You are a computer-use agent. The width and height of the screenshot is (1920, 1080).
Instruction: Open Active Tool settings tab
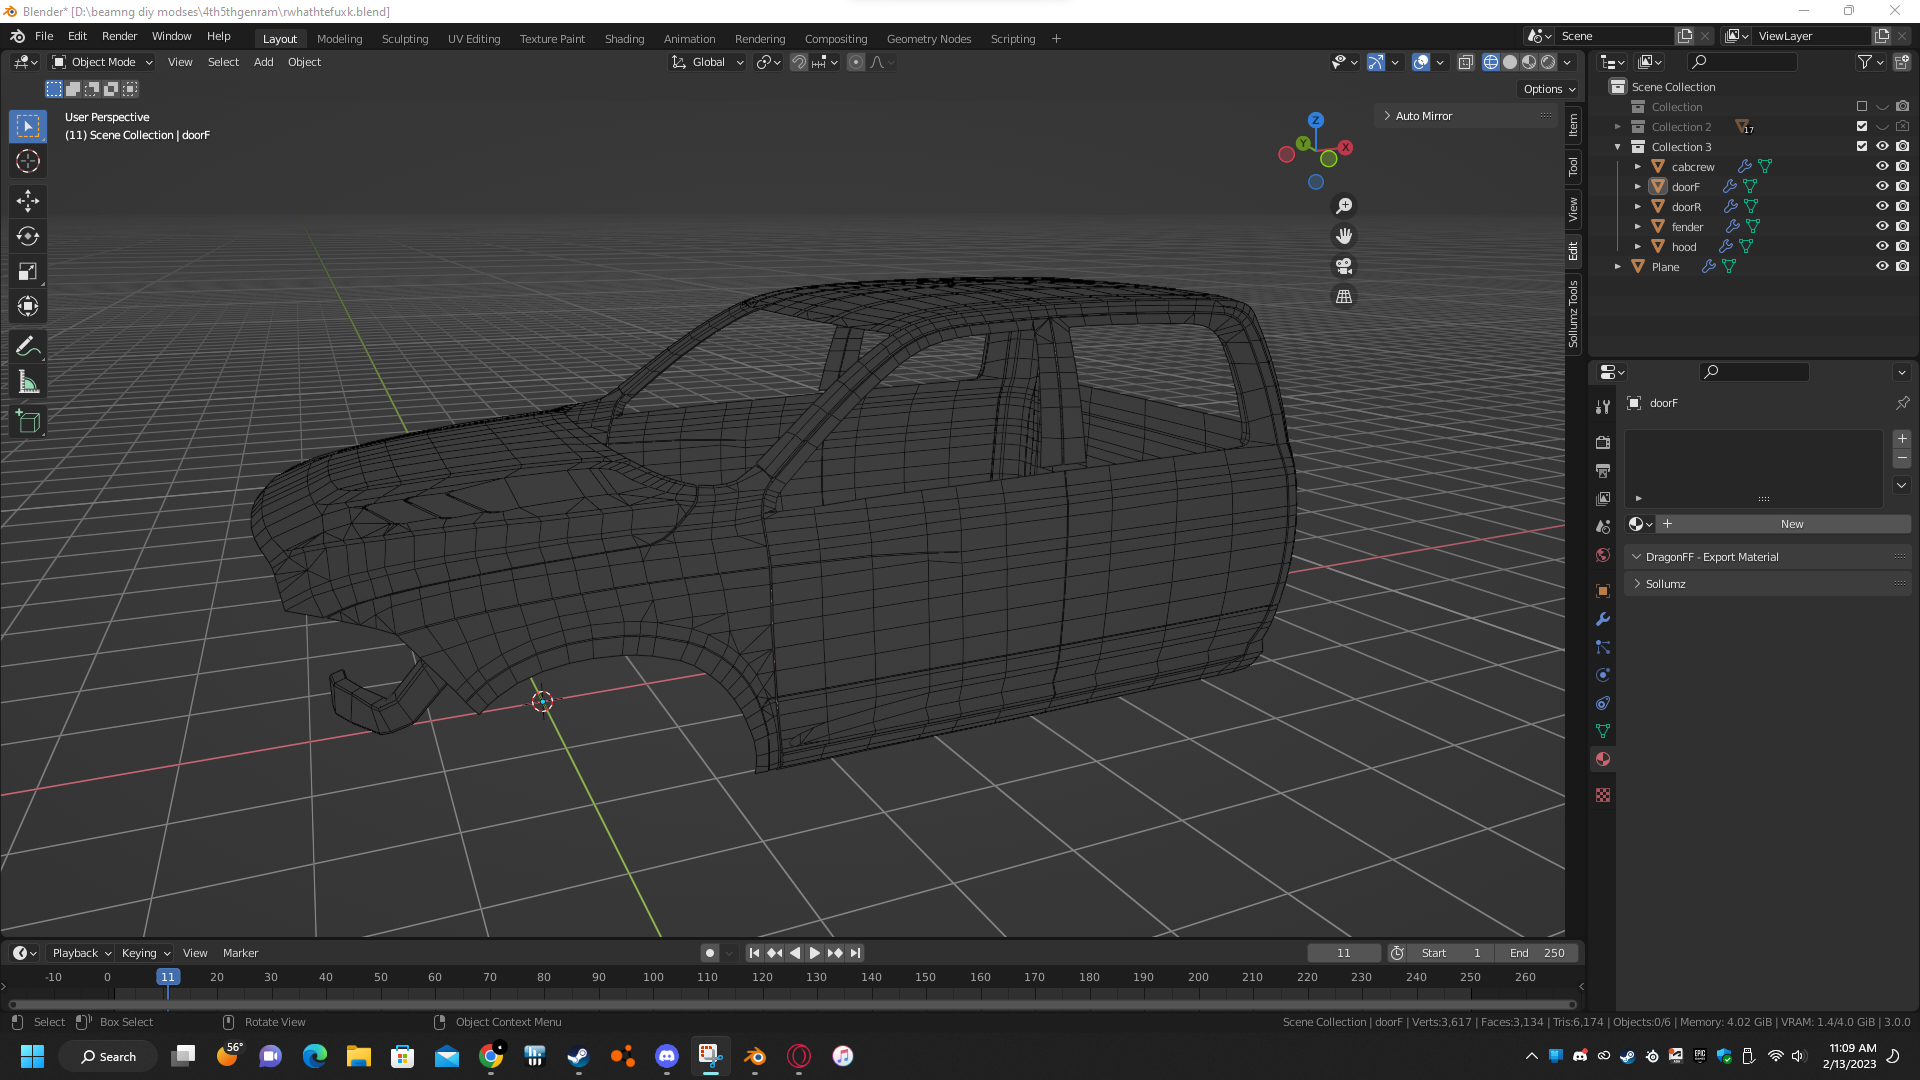[x=1603, y=407]
